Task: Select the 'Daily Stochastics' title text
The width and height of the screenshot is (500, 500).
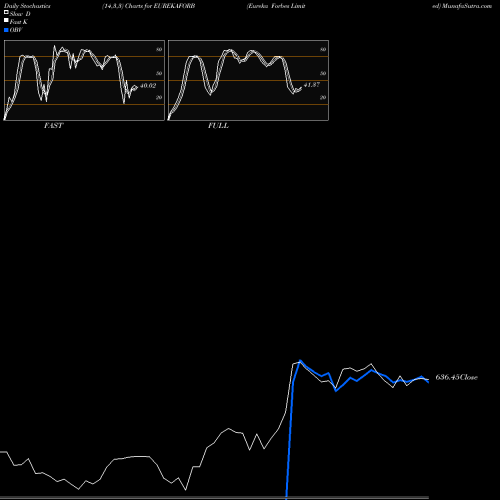Action: coord(27,6)
